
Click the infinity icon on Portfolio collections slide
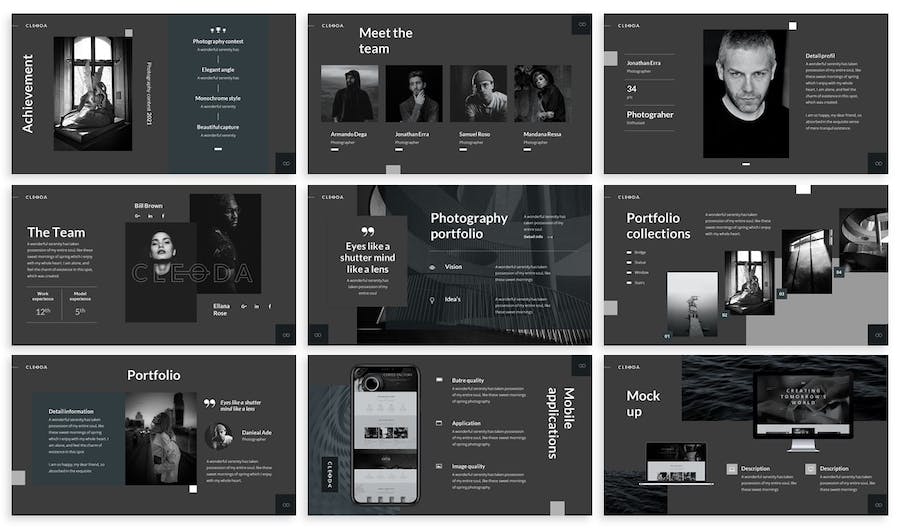pyautogui.click(x=878, y=335)
